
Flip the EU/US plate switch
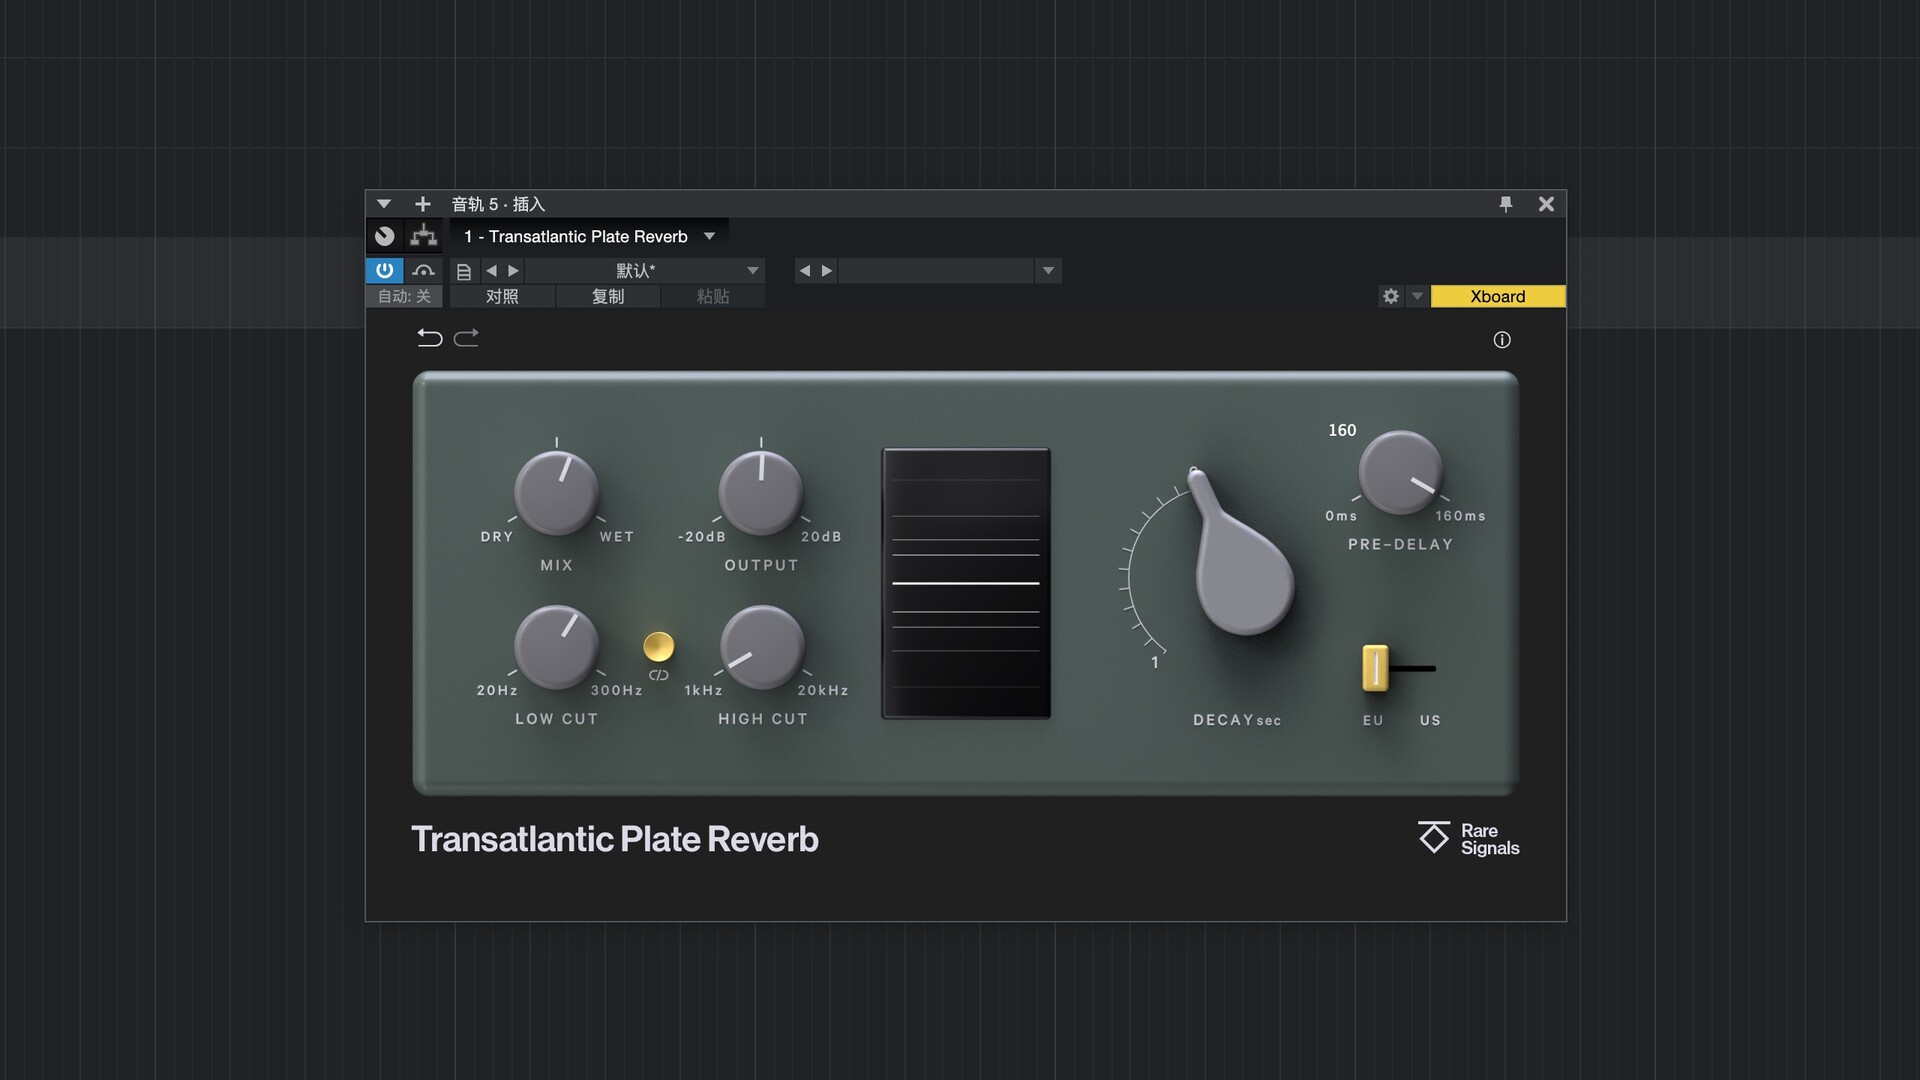pyautogui.click(x=1376, y=668)
